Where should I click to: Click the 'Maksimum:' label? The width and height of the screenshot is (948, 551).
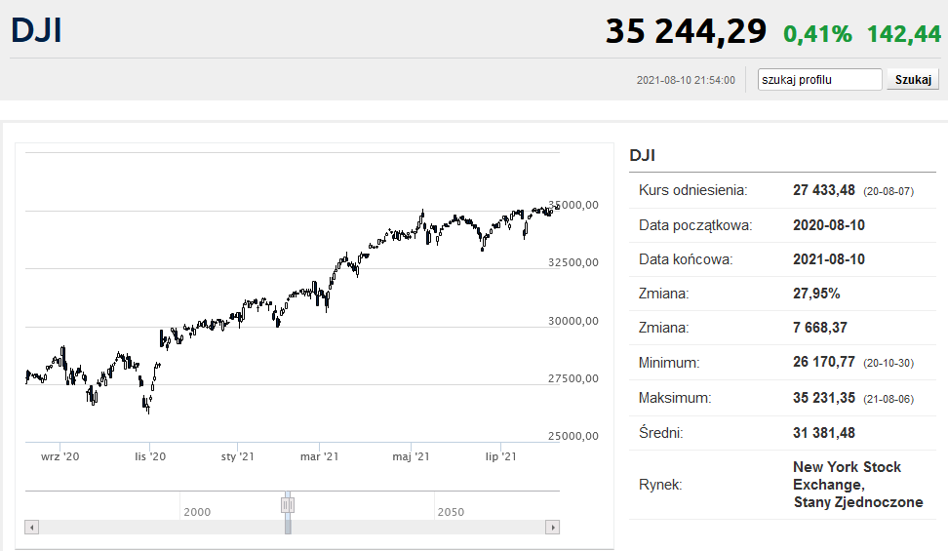[x=675, y=398]
